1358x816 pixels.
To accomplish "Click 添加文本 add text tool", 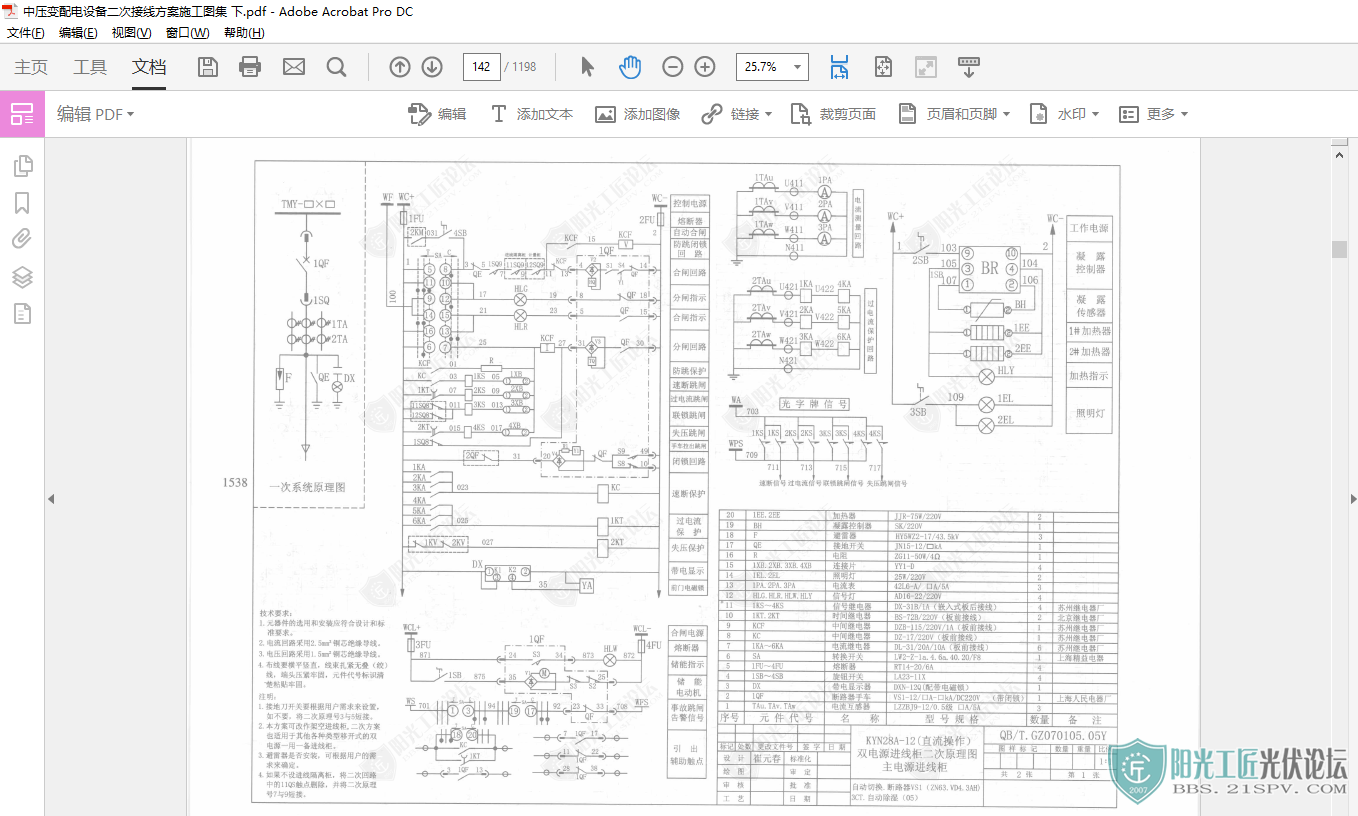I will tap(531, 114).
